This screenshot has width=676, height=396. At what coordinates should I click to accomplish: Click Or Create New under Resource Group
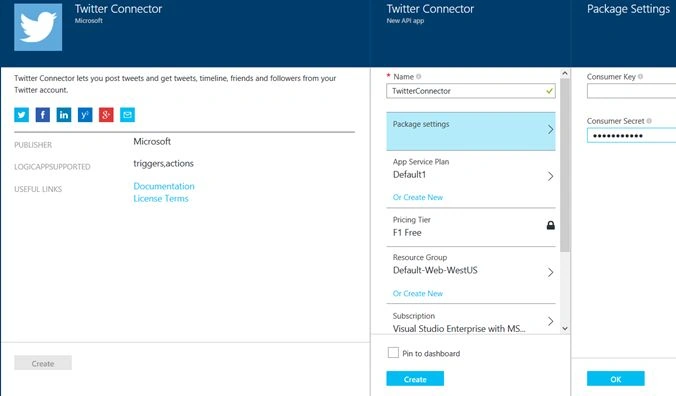pyautogui.click(x=418, y=293)
